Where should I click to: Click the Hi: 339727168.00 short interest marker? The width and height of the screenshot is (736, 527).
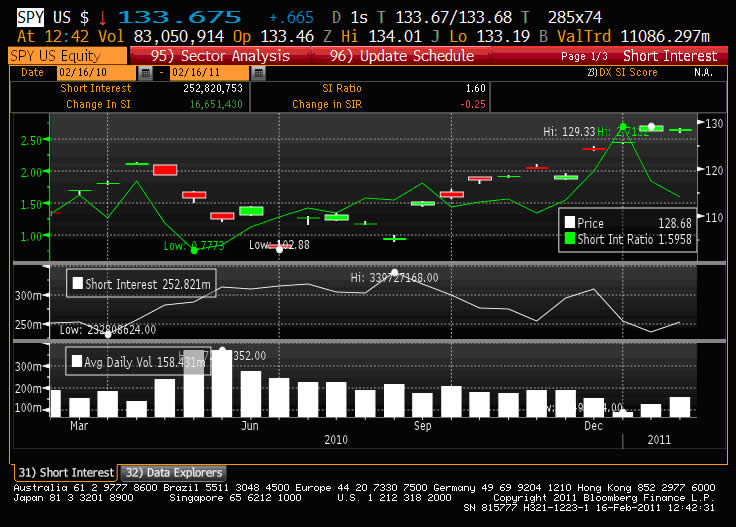coord(394,277)
